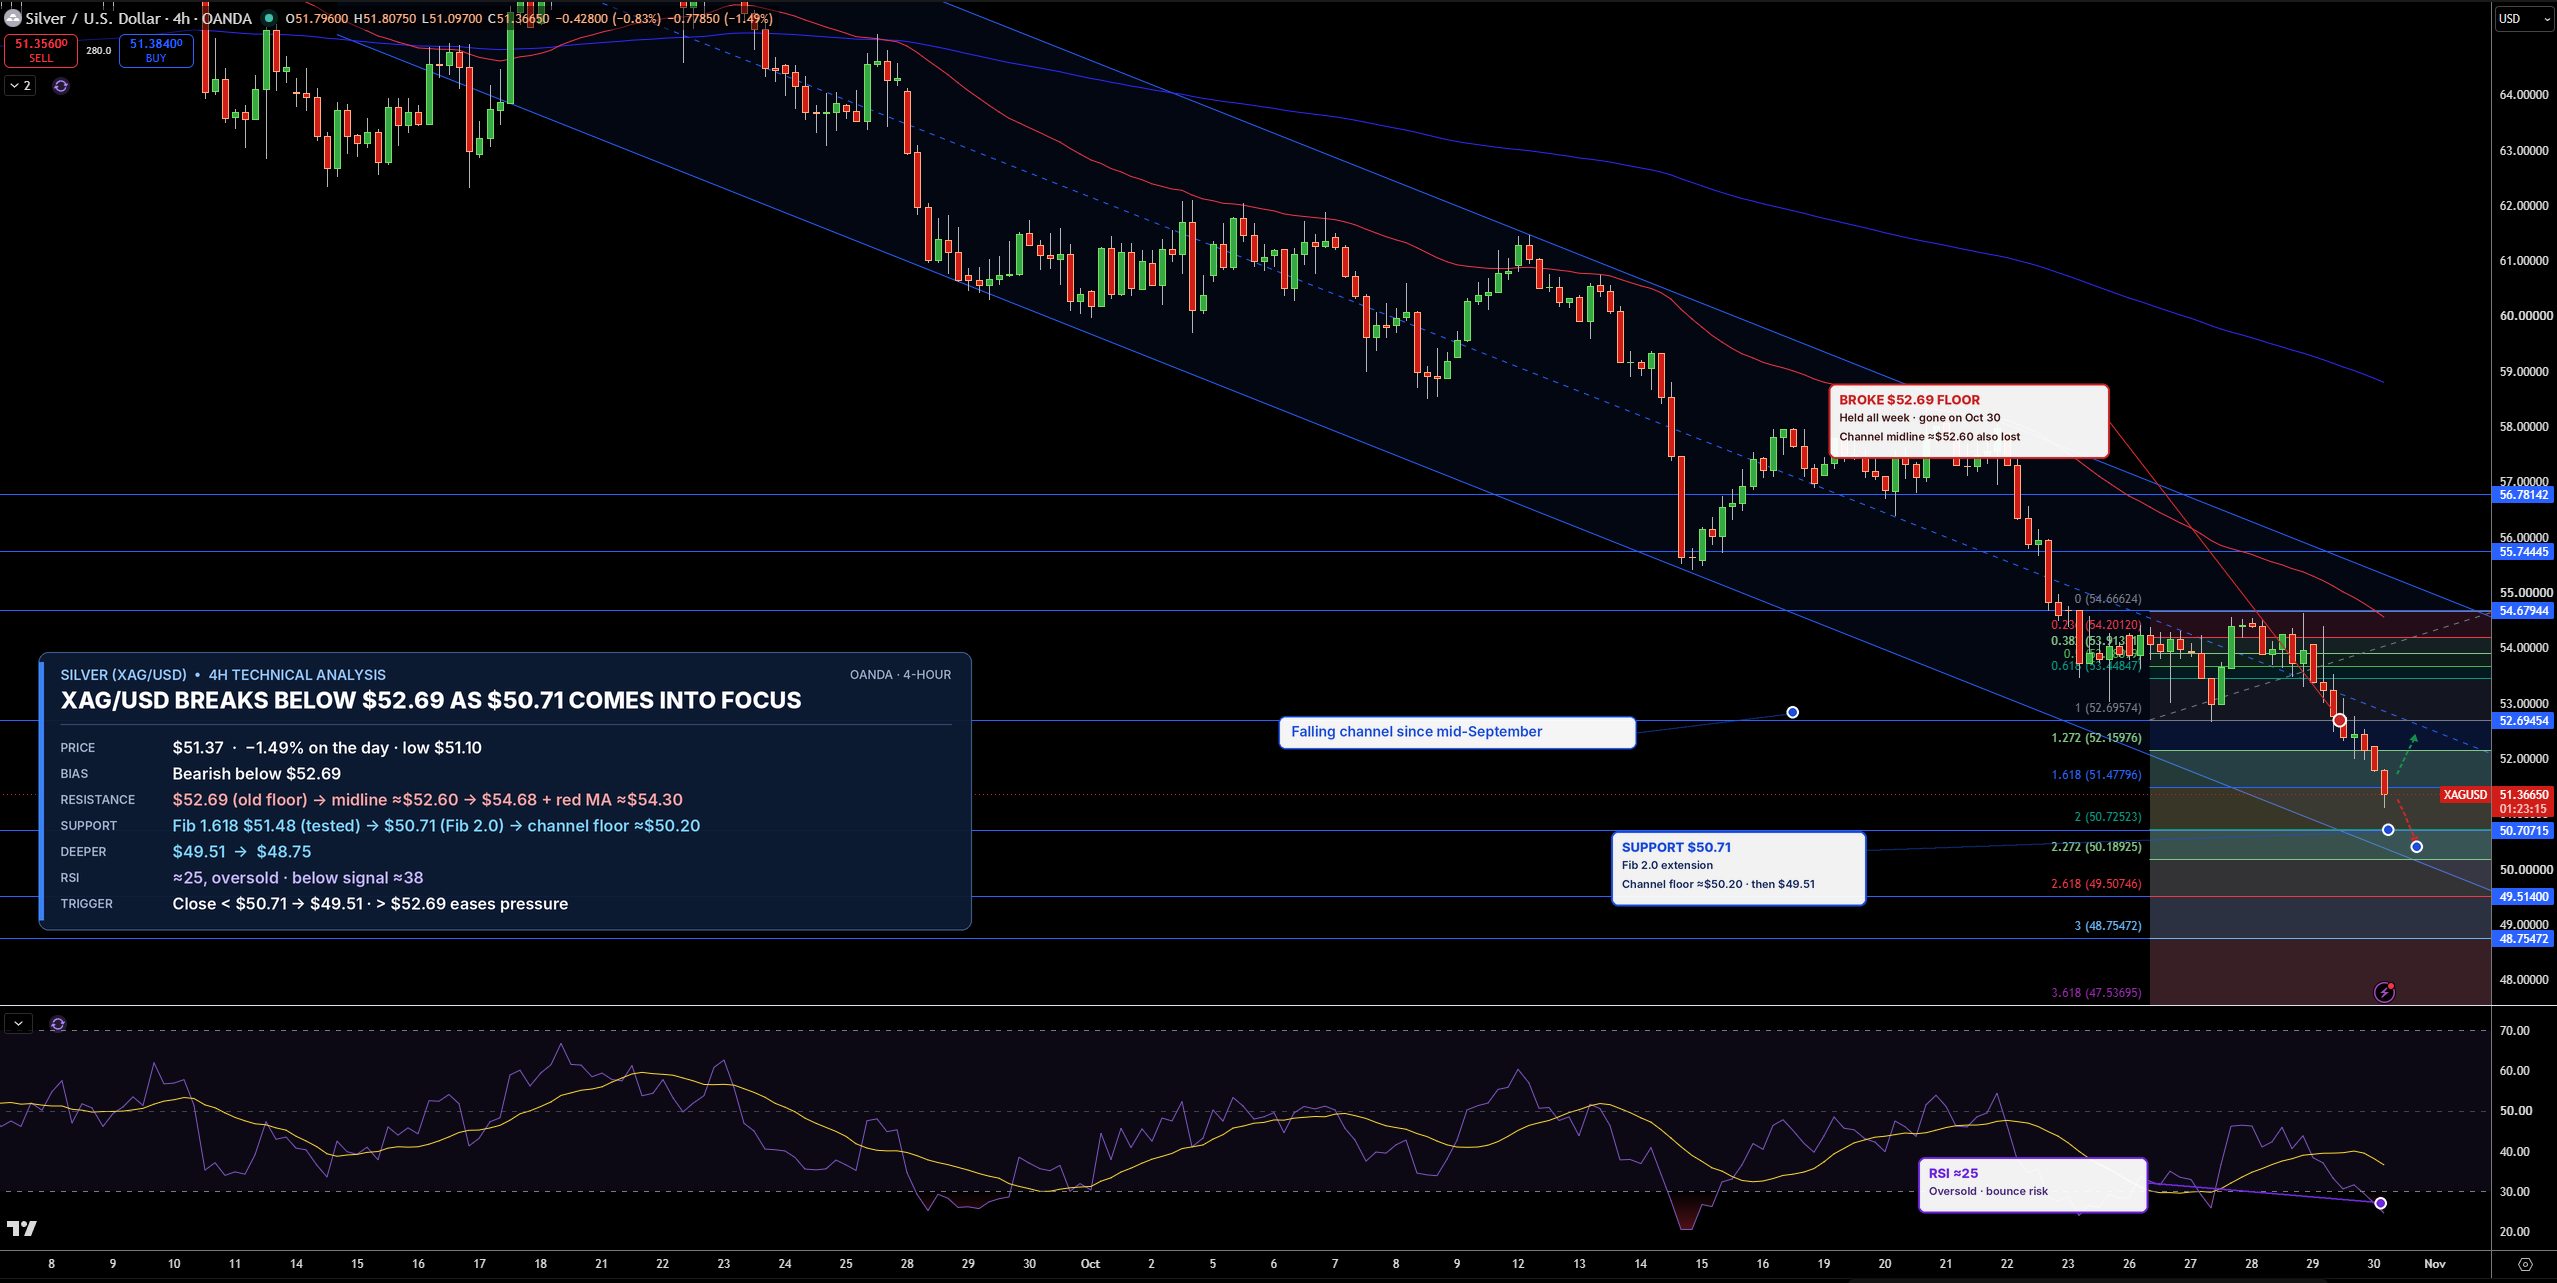Click the 51.36650 last price label
Screen dimensions: 2557x1283
pos(2523,795)
